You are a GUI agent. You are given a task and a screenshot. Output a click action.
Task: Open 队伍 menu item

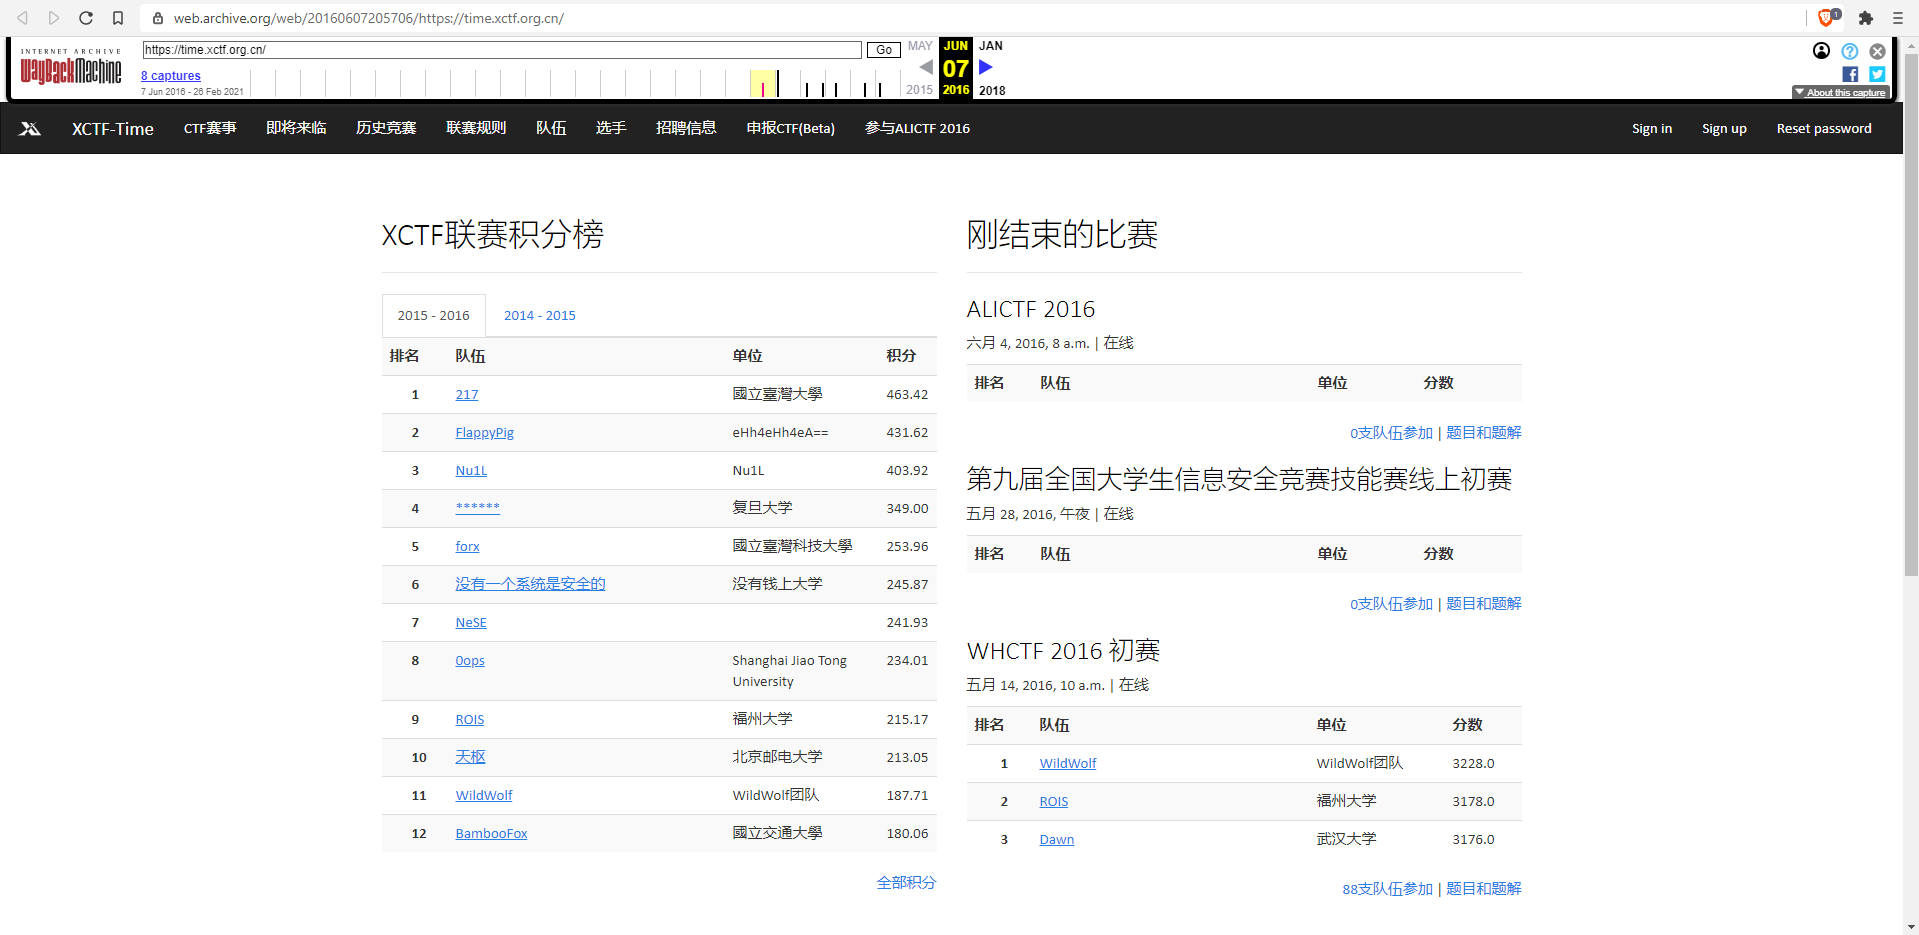click(551, 128)
